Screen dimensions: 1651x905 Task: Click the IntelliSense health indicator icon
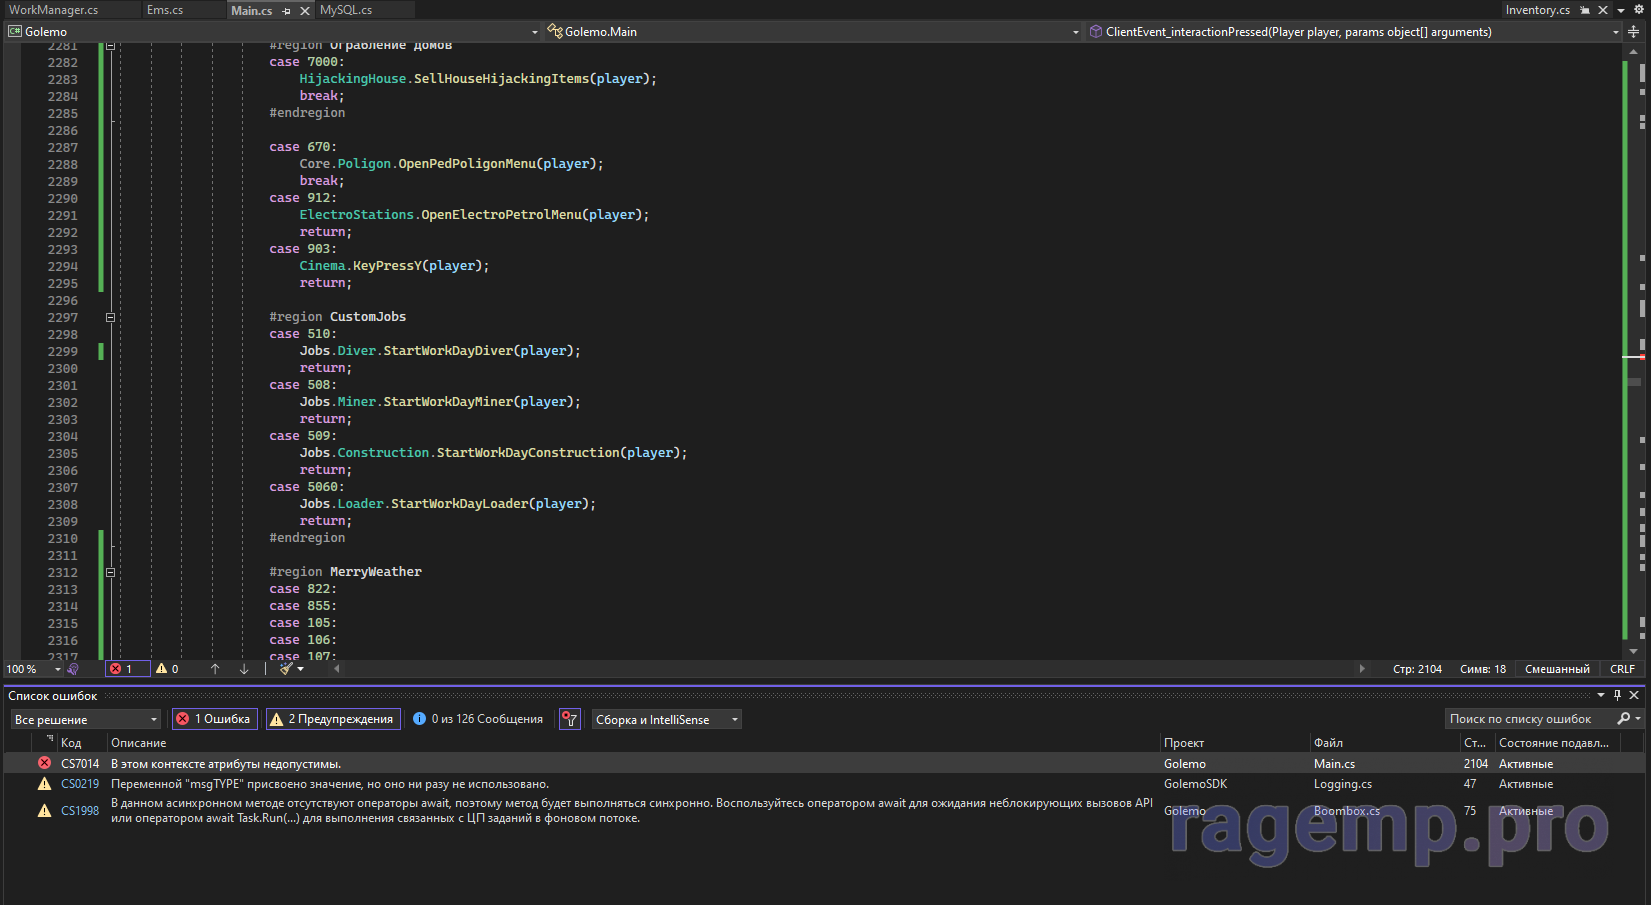73,669
